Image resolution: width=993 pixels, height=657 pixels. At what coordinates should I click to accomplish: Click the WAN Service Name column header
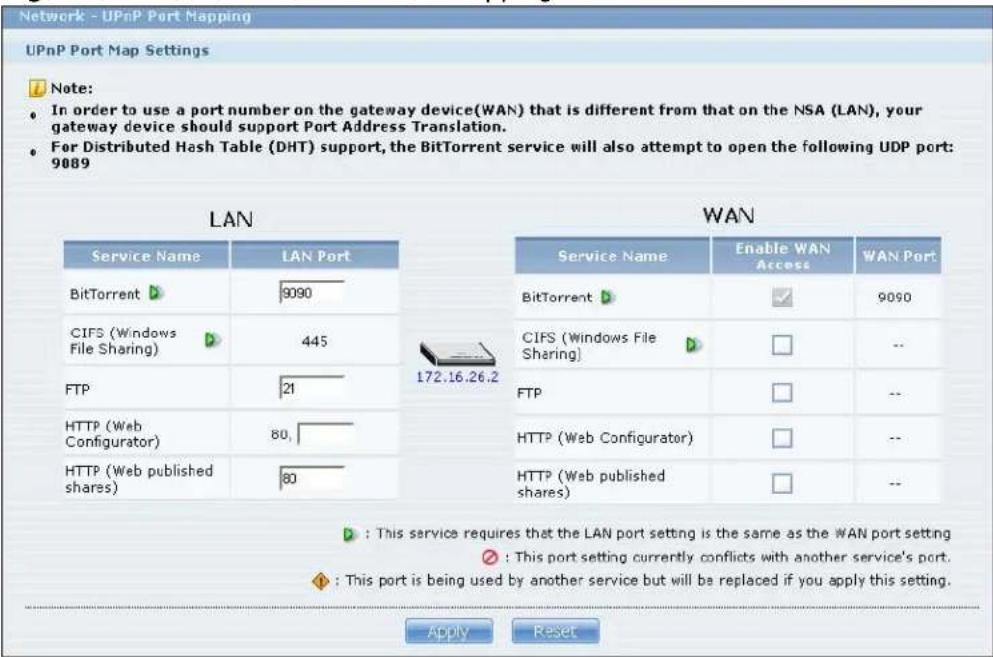(612, 256)
